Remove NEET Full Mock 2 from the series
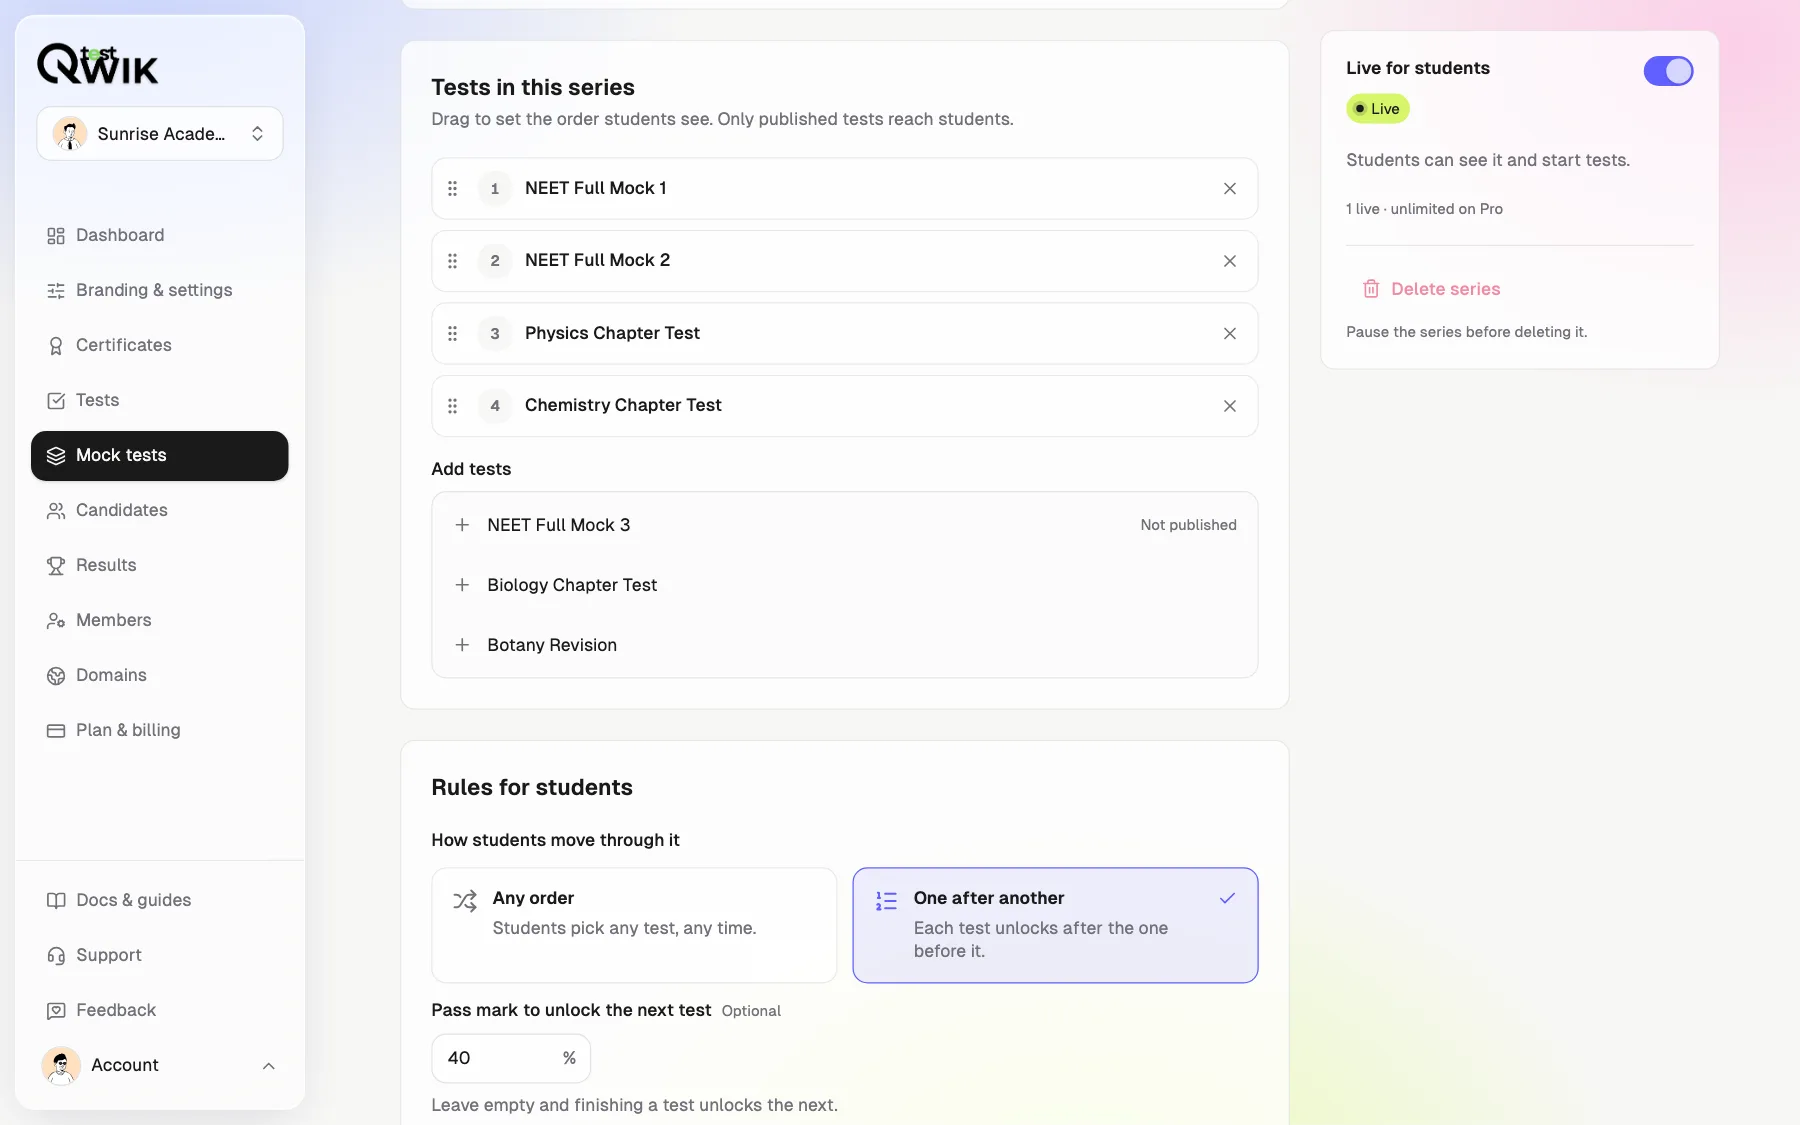Image resolution: width=1800 pixels, height=1125 pixels. click(x=1230, y=261)
